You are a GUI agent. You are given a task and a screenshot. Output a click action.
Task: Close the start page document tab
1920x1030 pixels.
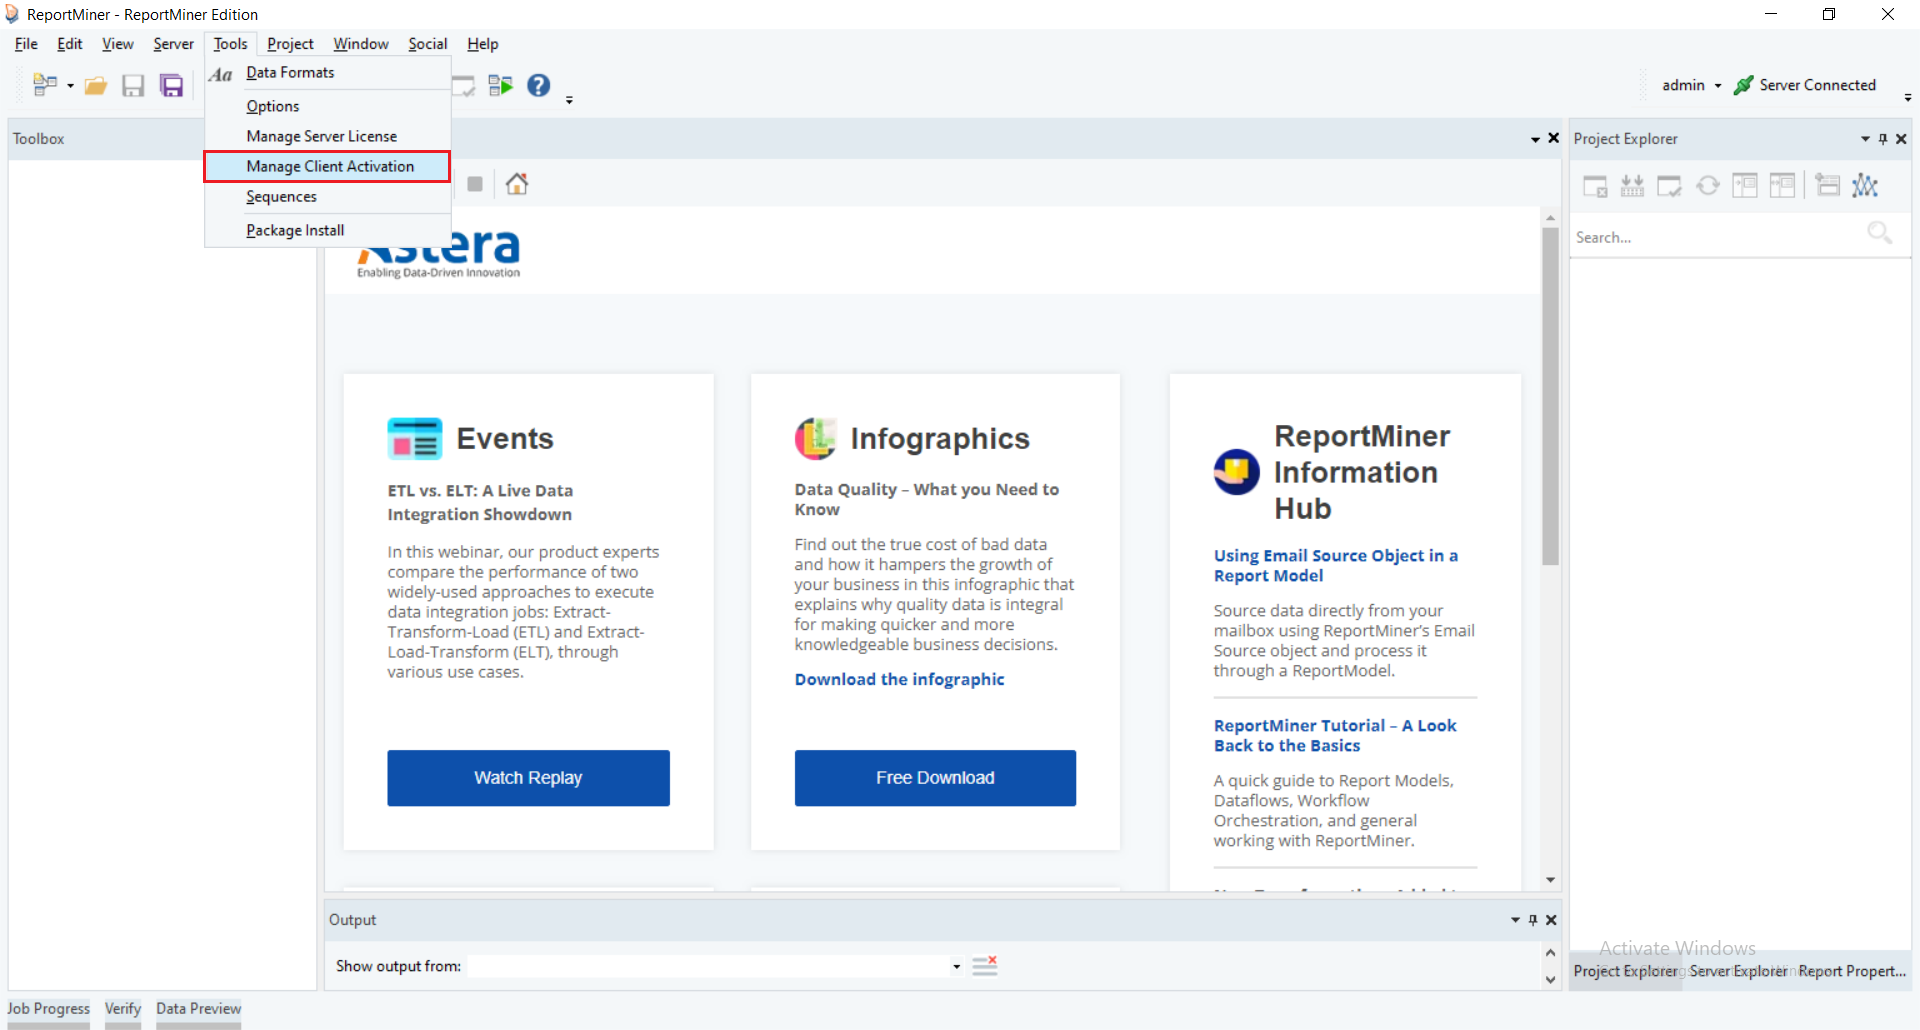coord(1553,138)
